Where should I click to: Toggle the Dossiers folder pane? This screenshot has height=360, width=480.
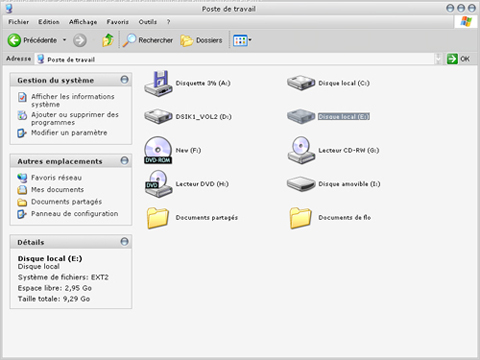click(201, 40)
